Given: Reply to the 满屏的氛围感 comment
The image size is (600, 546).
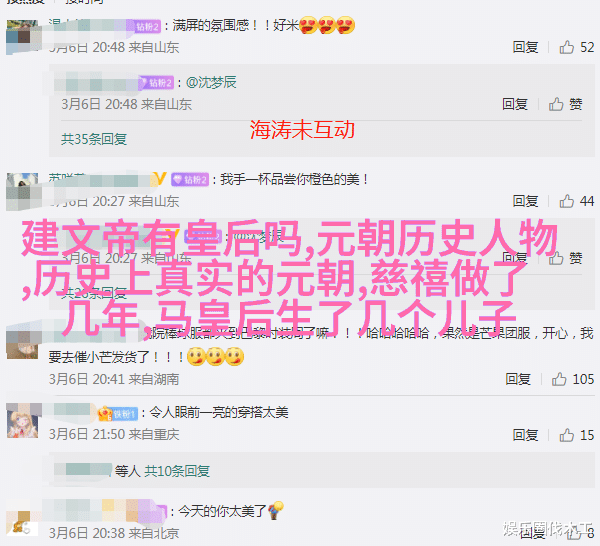Looking at the screenshot, I should [x=525, y=47].
